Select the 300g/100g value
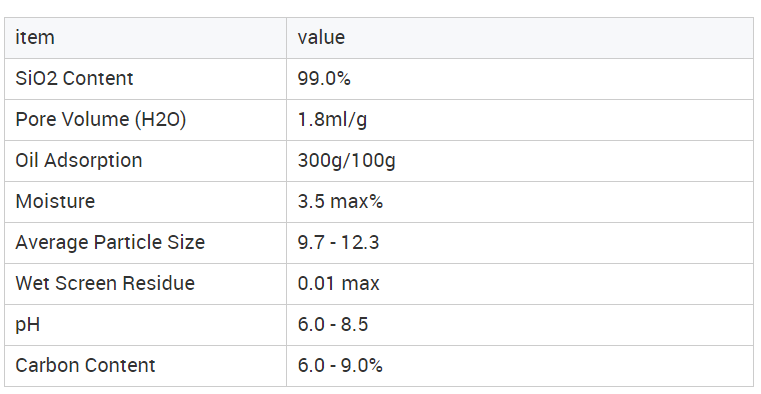 click(x=347, y=161)
